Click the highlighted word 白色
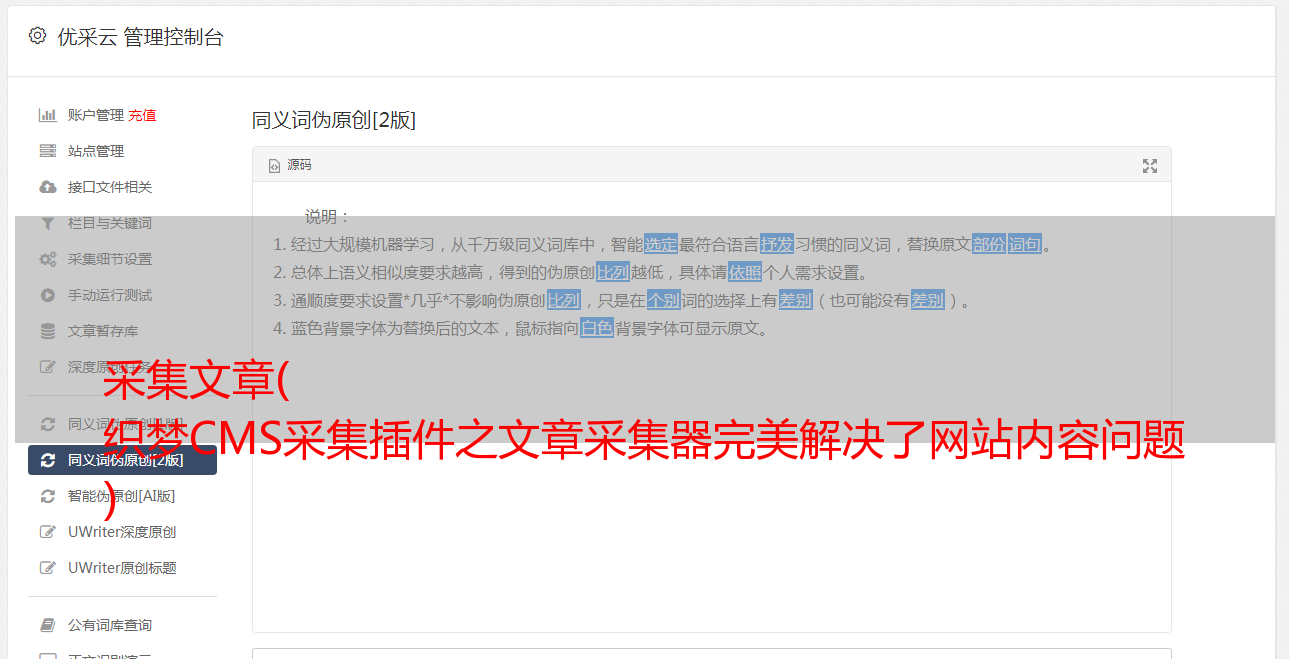 [597, 328]
